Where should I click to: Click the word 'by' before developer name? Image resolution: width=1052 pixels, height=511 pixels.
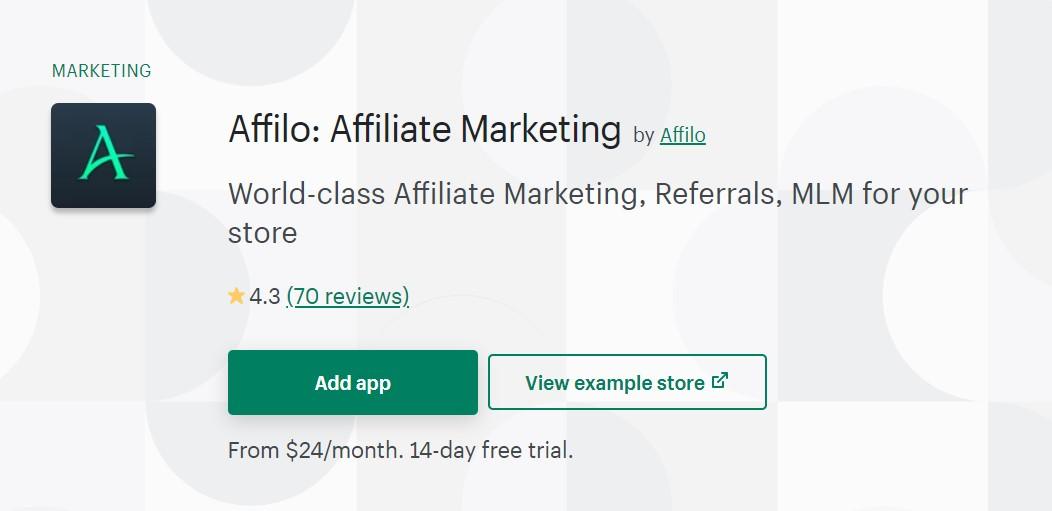pos(644,135)
